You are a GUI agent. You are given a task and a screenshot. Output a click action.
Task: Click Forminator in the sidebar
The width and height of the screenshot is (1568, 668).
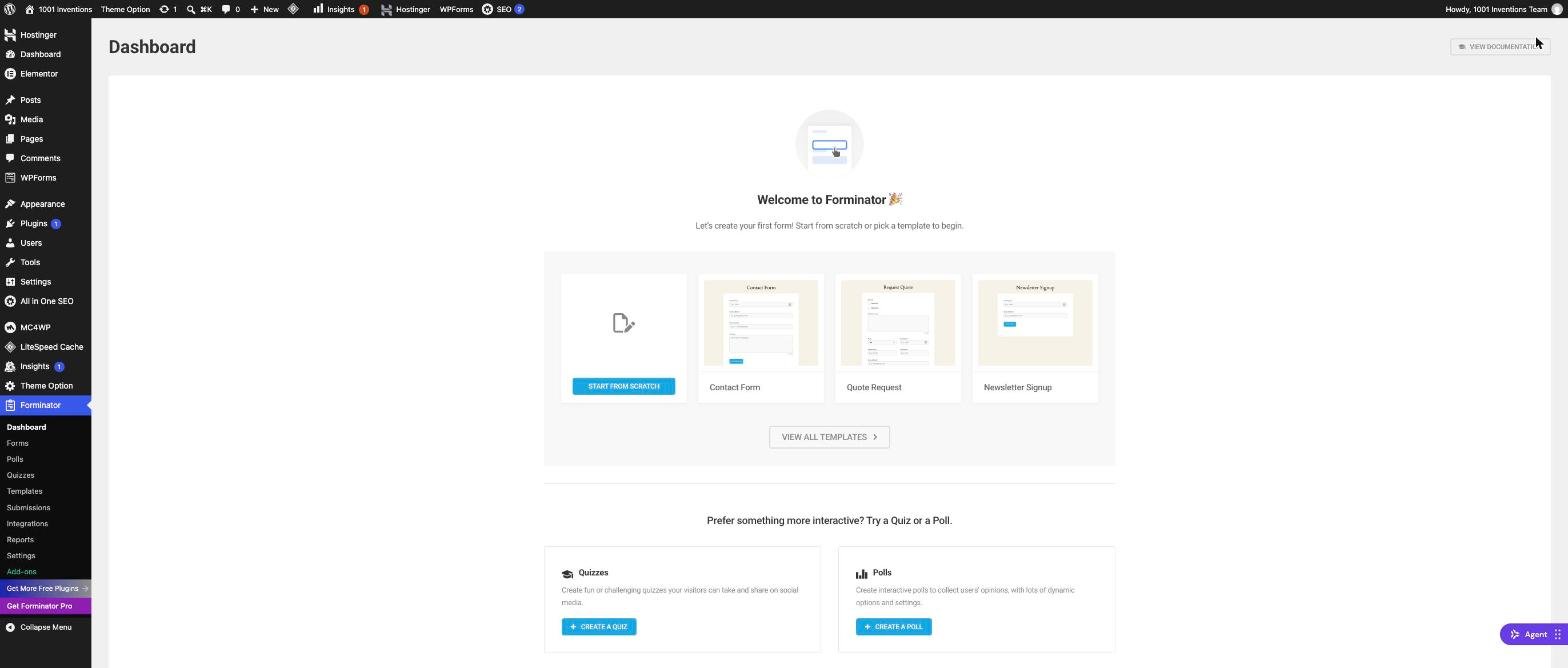[x=45, y=405]
